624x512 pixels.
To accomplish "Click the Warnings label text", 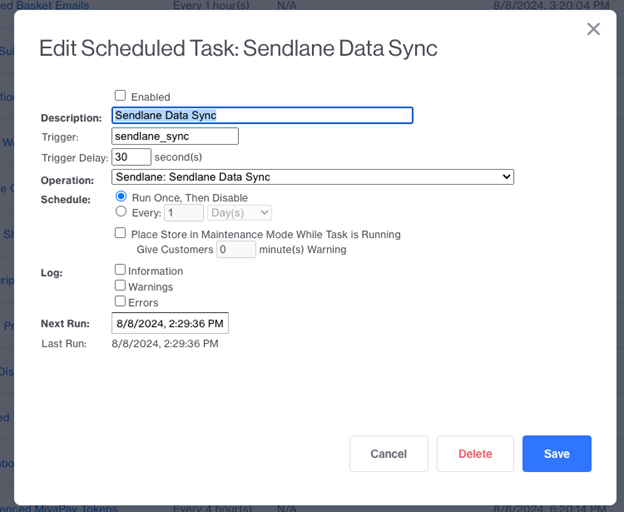I will coord(150,287).
